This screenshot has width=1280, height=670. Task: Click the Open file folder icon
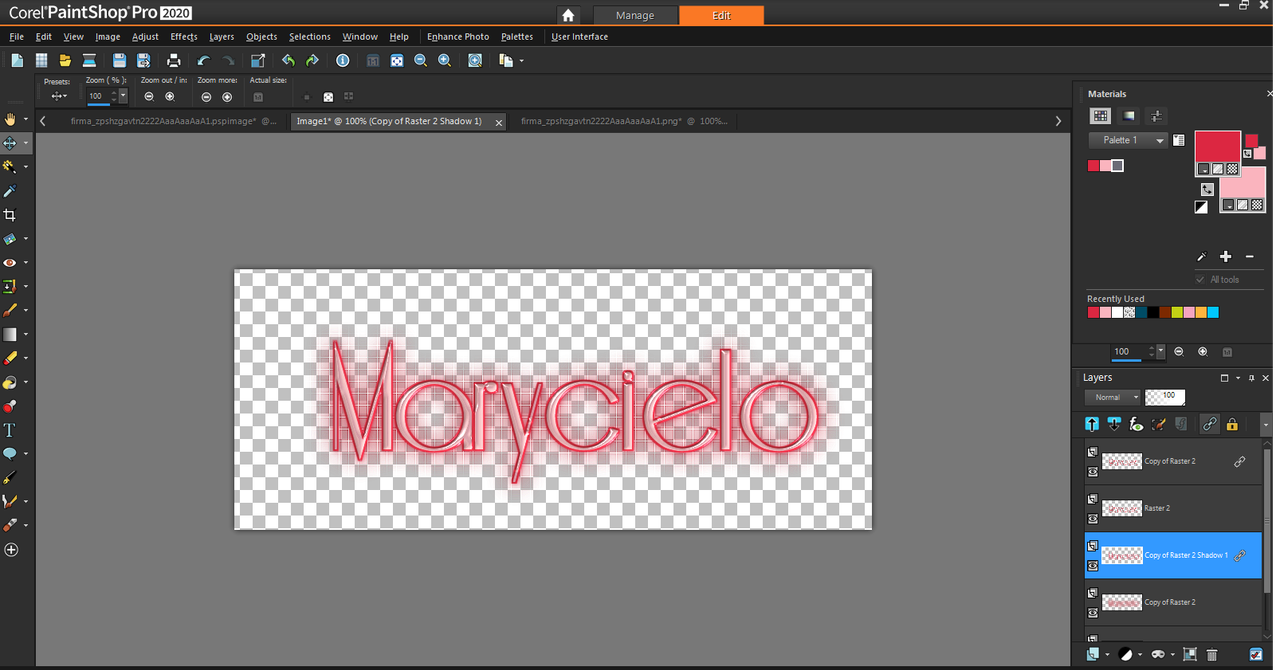click(65, 61)
